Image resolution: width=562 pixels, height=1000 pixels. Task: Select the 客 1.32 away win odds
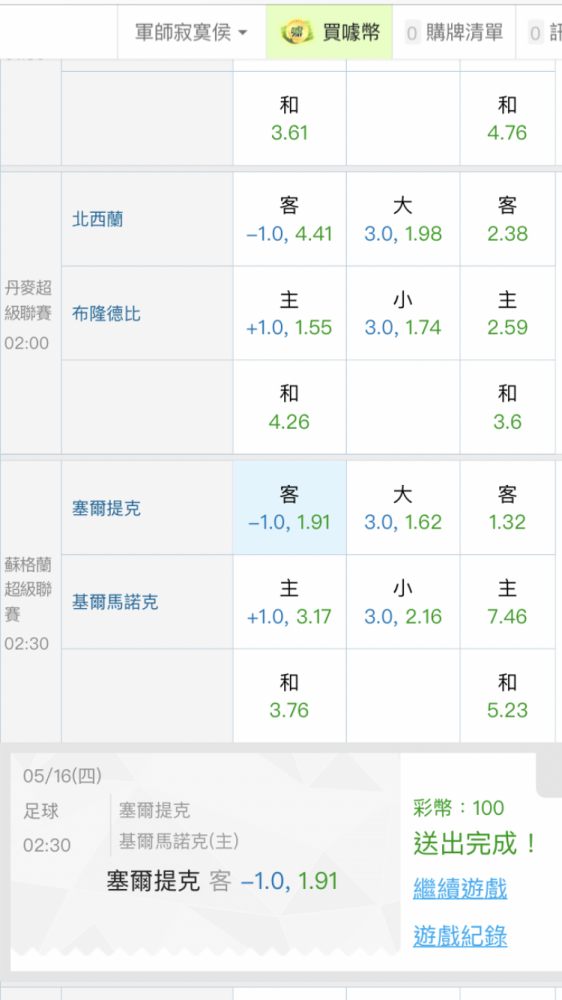508,508
